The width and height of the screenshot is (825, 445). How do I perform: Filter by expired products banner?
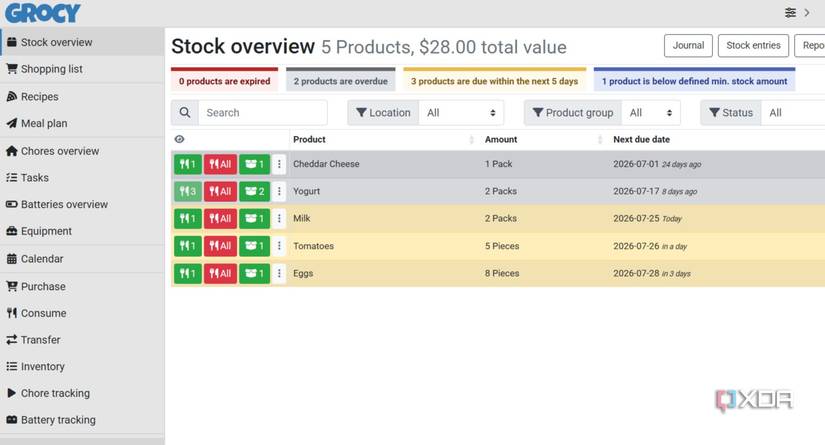[x=224, y=79]
